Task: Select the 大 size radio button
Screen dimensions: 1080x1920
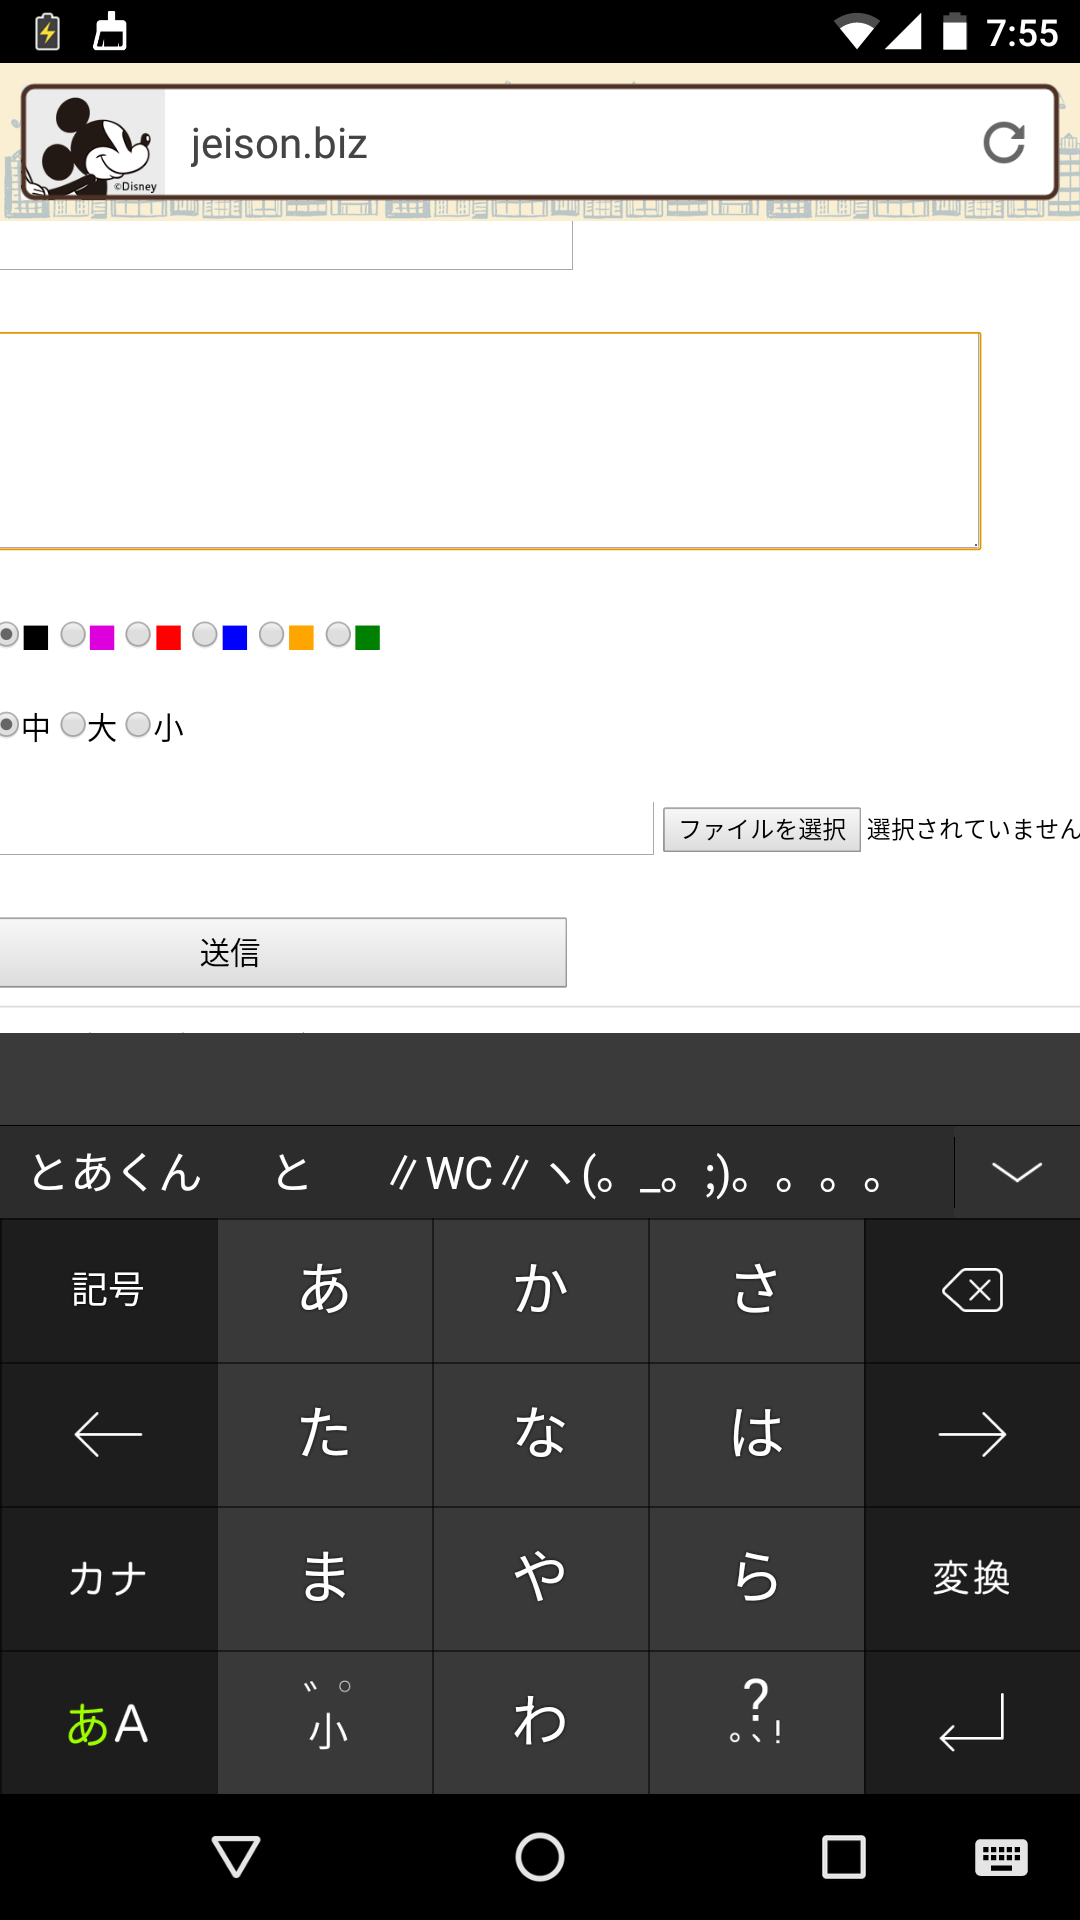Action: pyautogui.click(x=74, y=725)
